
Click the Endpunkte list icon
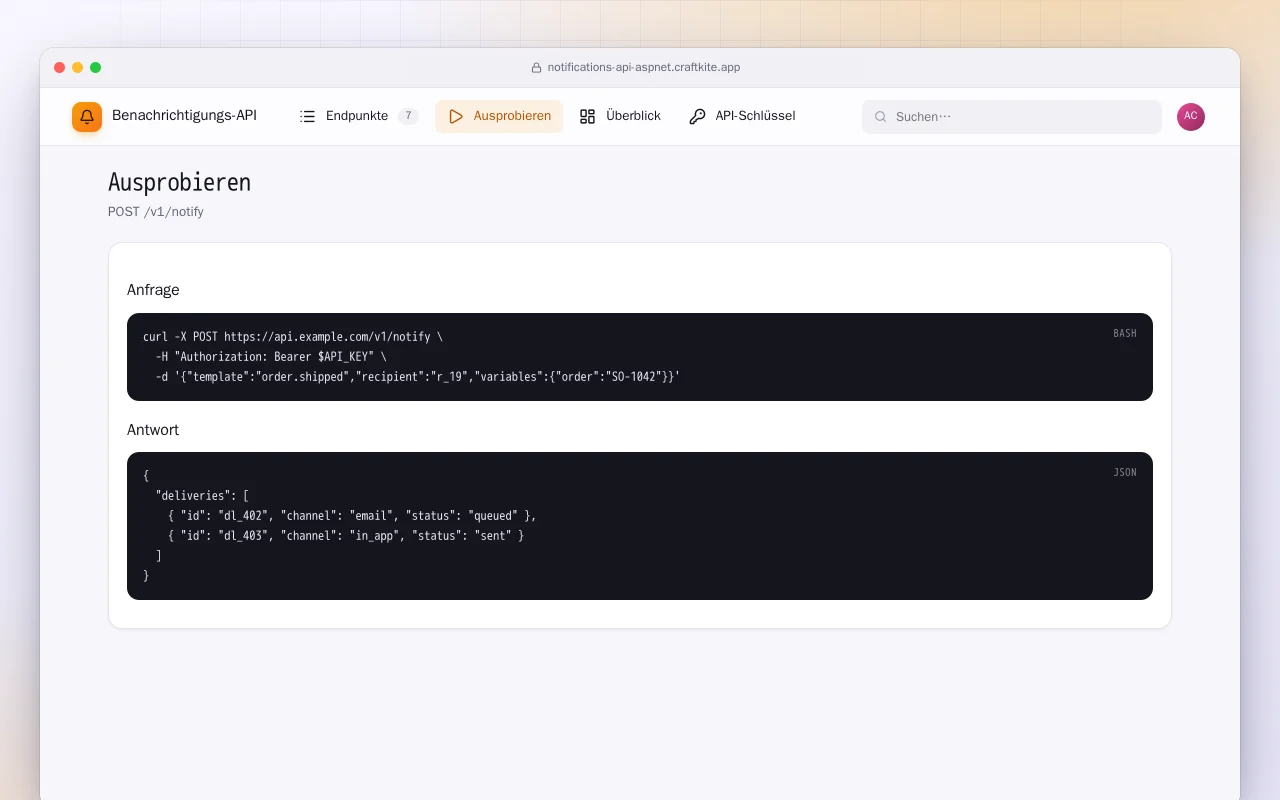[308, 116]
